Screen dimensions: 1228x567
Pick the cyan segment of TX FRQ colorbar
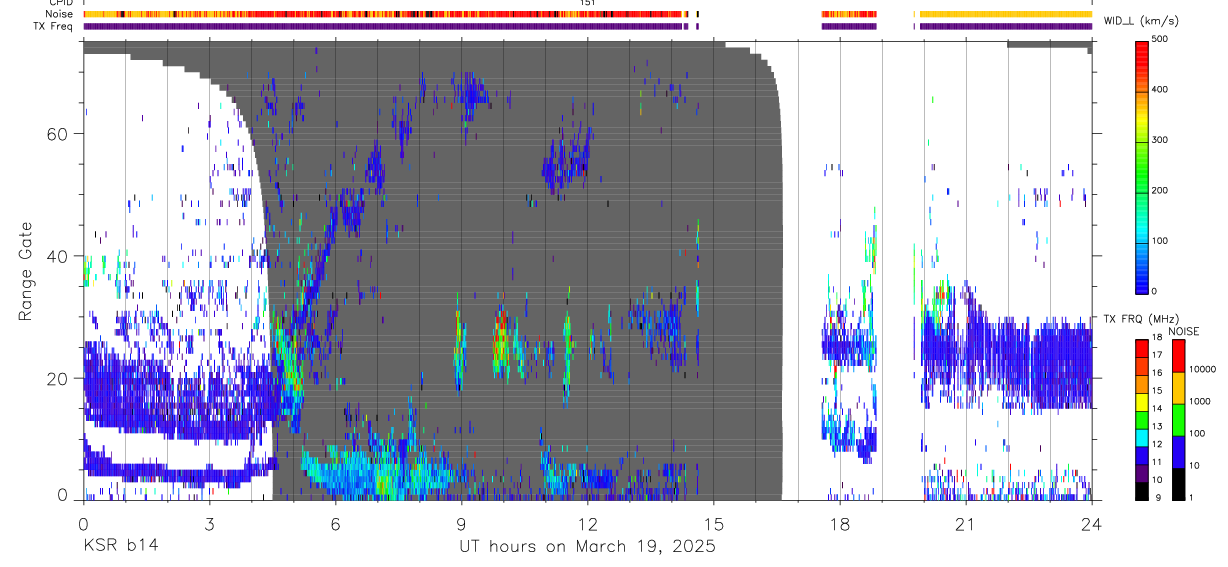pyautogui.click(x=1141, y=437)
